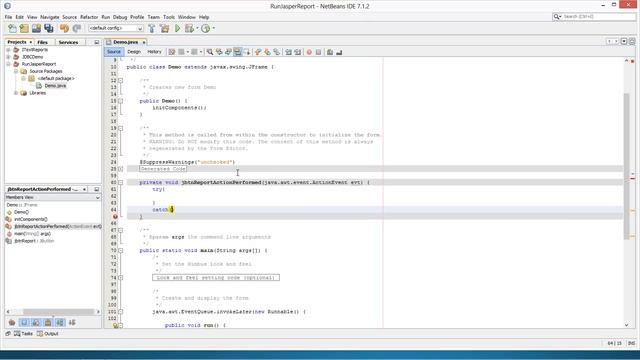This screenshot has width=640, height=360.
Task: Expand the ITextReports project node
Action: [8, 50]
